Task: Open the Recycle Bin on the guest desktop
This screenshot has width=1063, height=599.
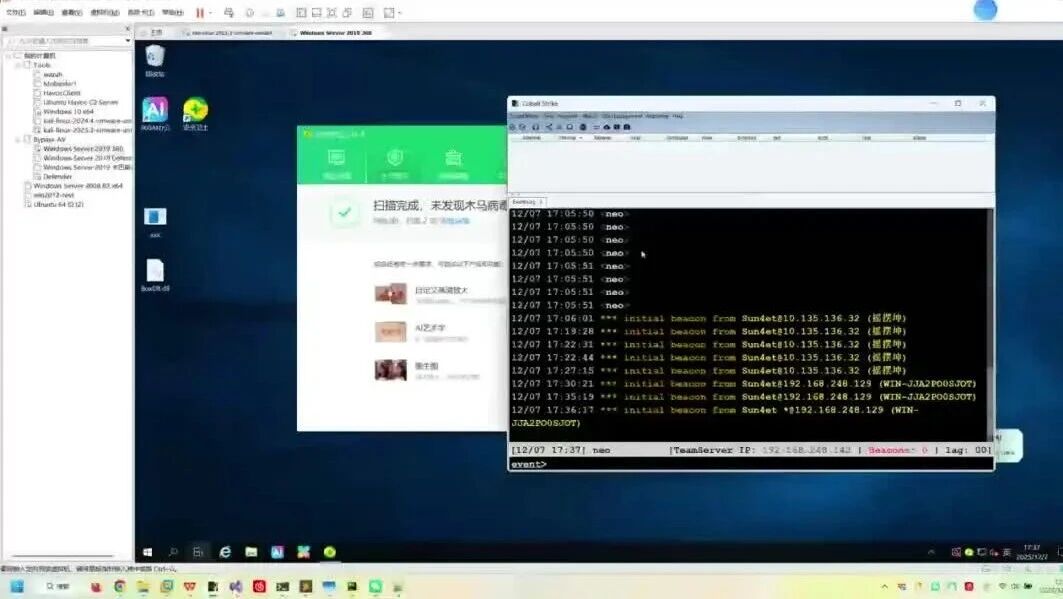Action: (155, 60)
